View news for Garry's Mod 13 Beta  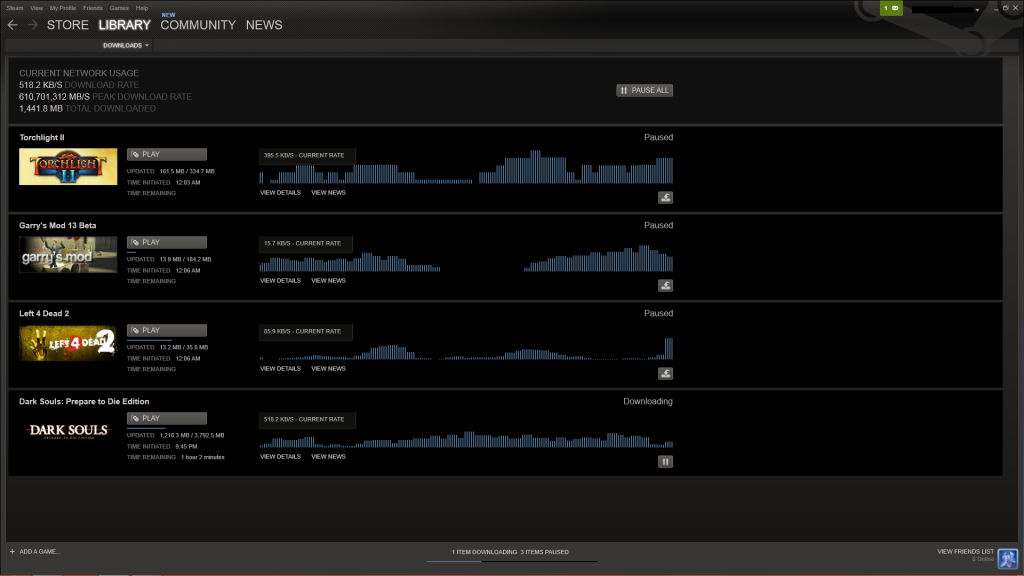(x=328, y=281)
